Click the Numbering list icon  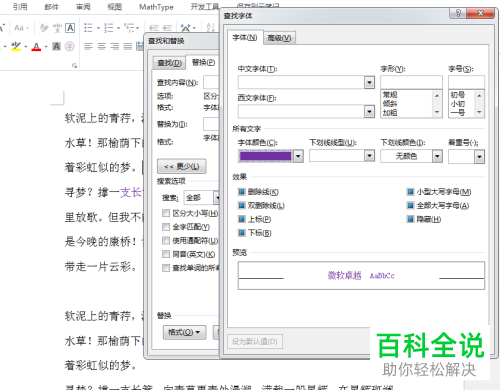pyautogui.click(x=109, y=28)
